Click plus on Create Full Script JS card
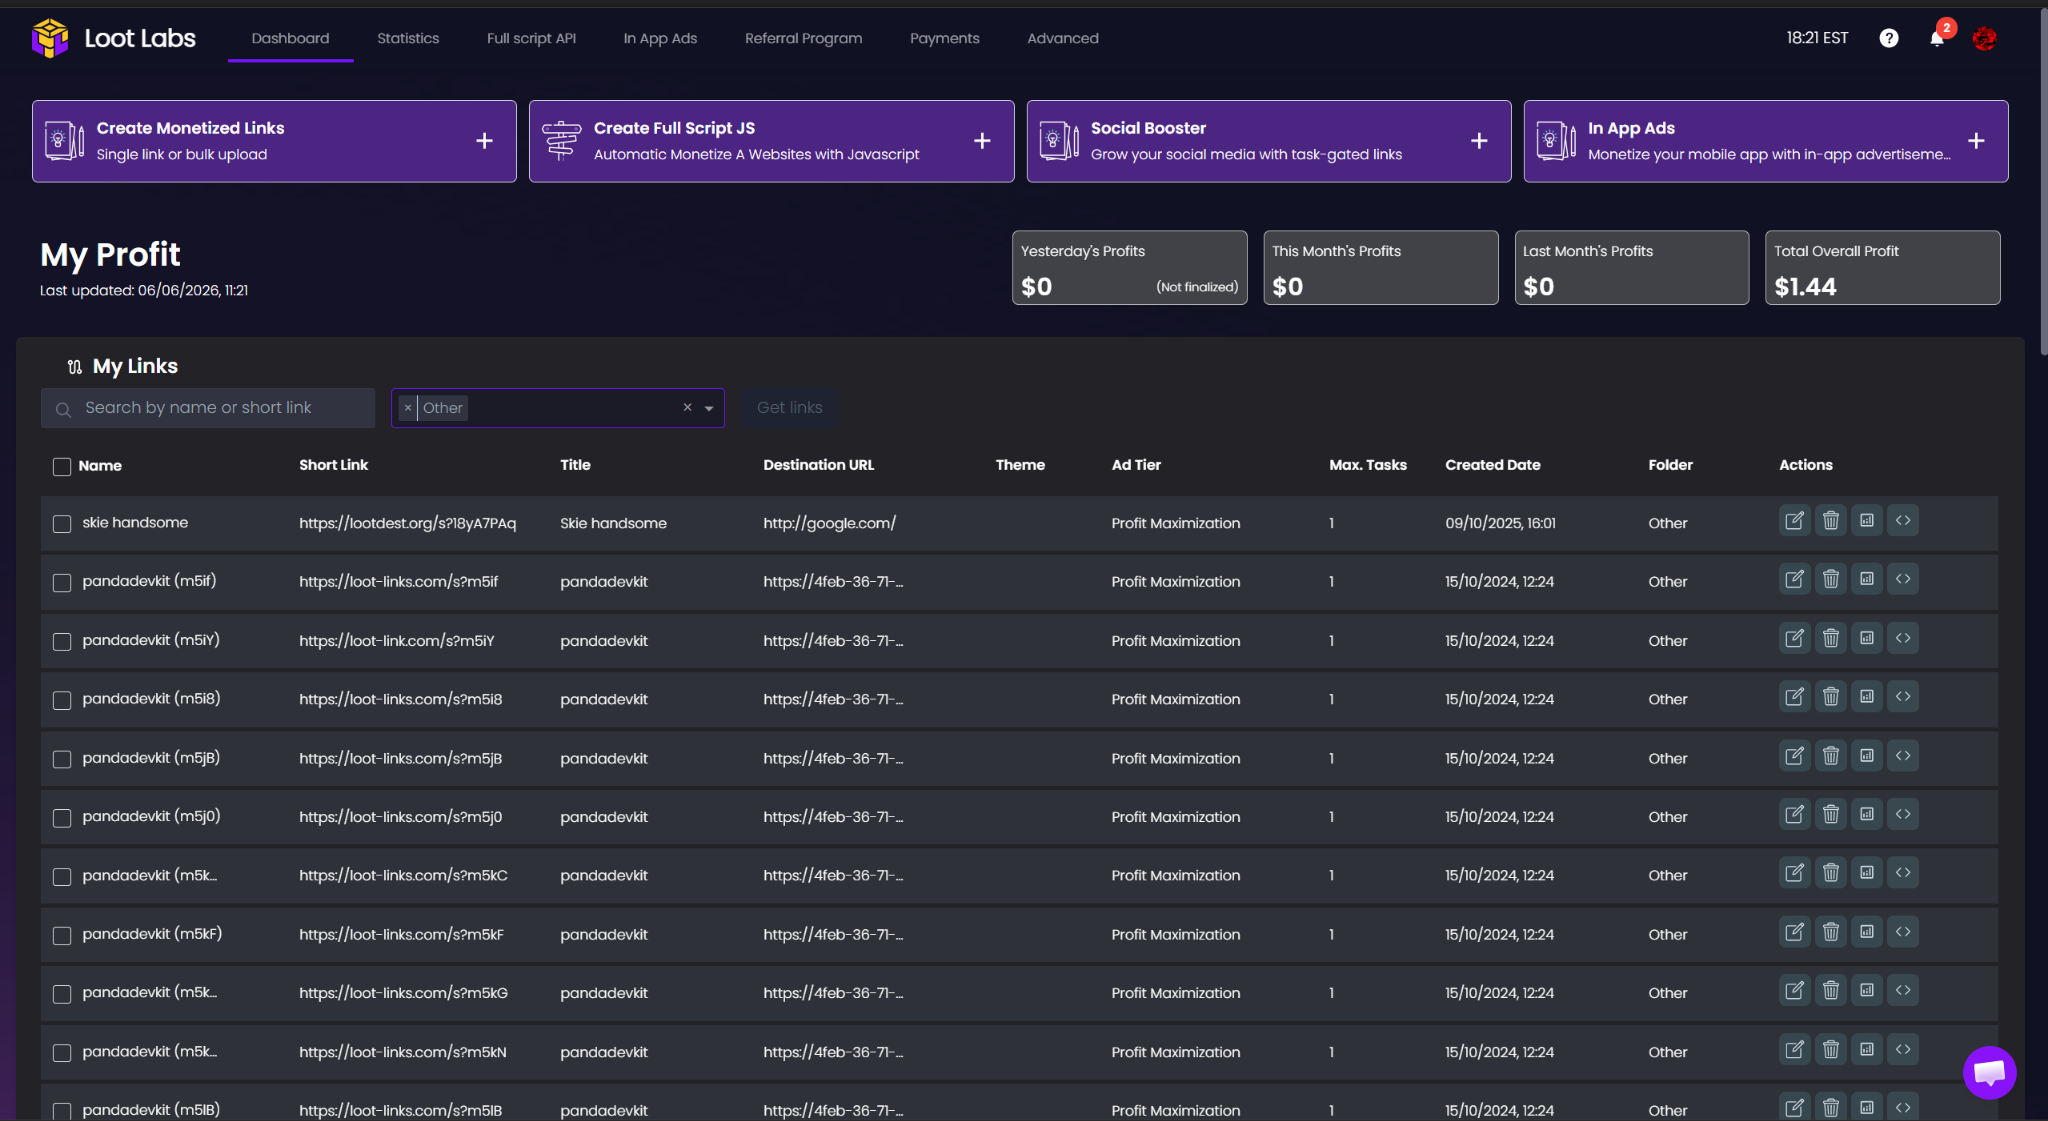The width and height of the screenshot is (2048, 1121). click(982, 141)
